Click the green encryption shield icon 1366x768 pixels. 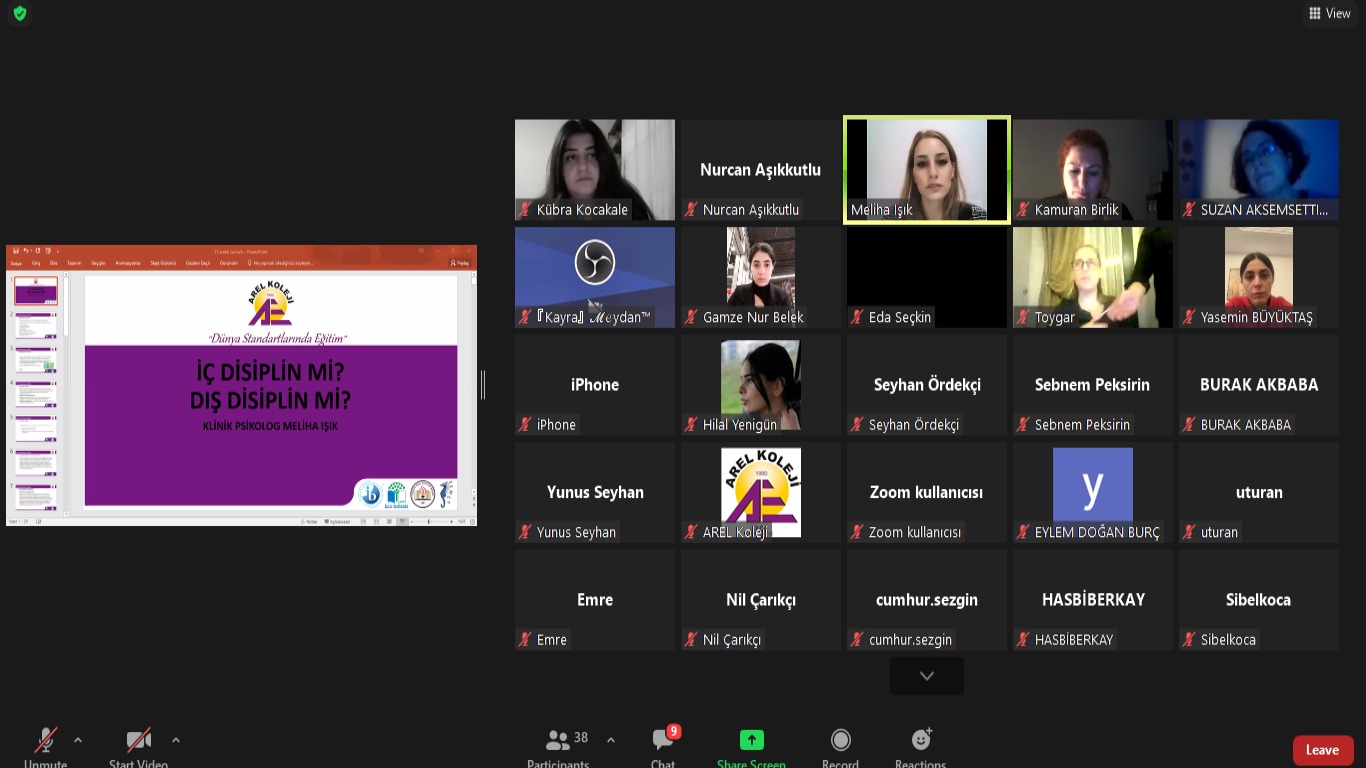19,14
